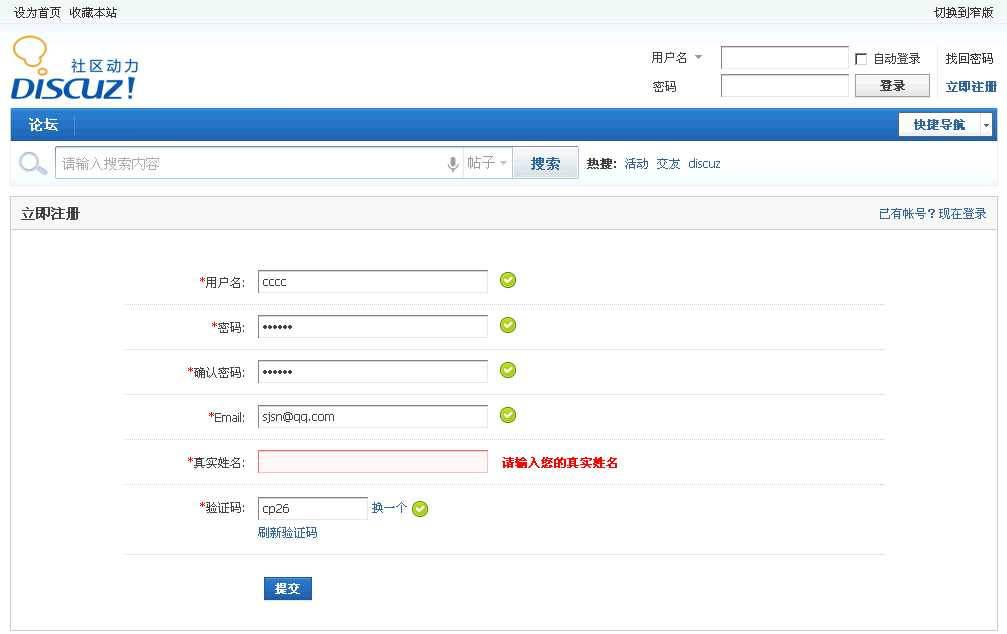The width and height of the screenshot is (1007, 634).
Task: Click green checkmark beside username field
Action: 508,280
